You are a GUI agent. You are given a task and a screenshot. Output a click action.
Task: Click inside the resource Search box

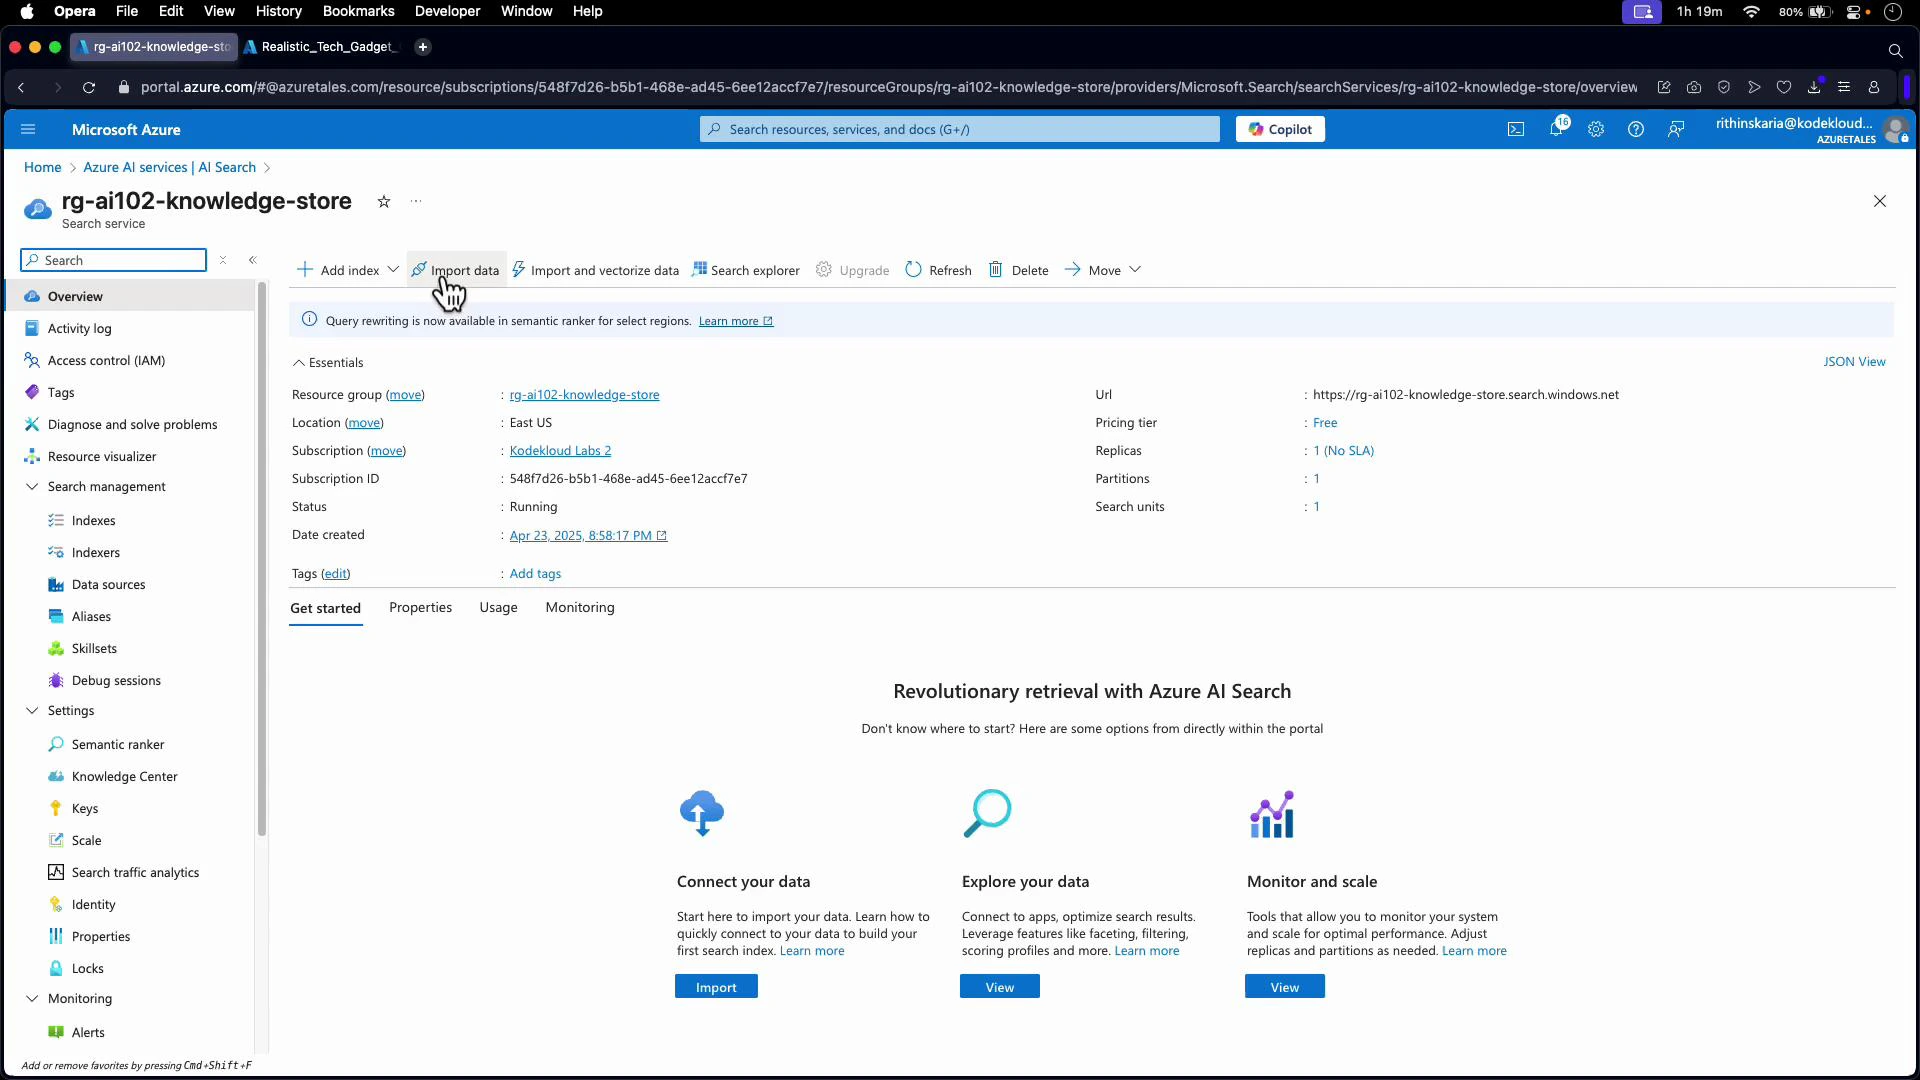(113, 259)
